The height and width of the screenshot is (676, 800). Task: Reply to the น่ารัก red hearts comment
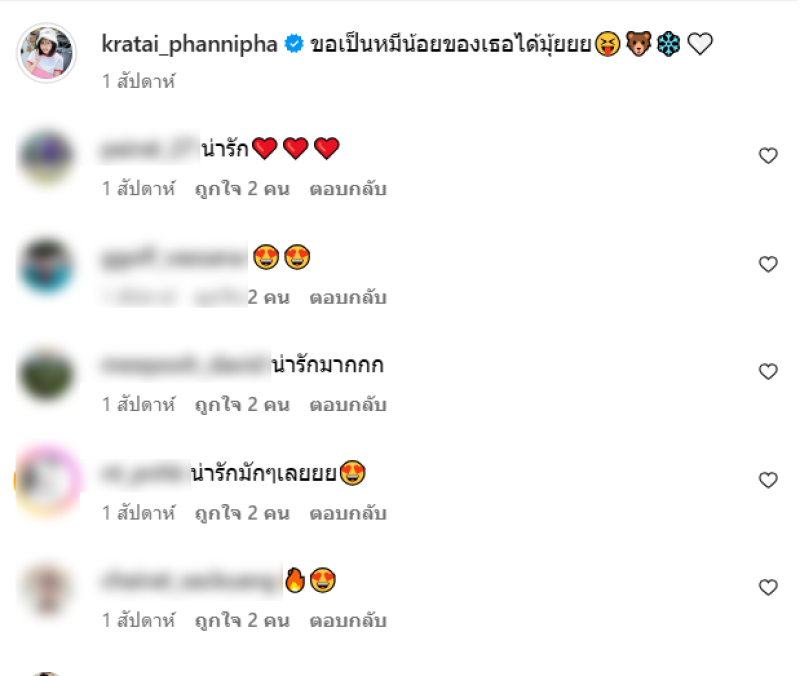tap(348, 189)
